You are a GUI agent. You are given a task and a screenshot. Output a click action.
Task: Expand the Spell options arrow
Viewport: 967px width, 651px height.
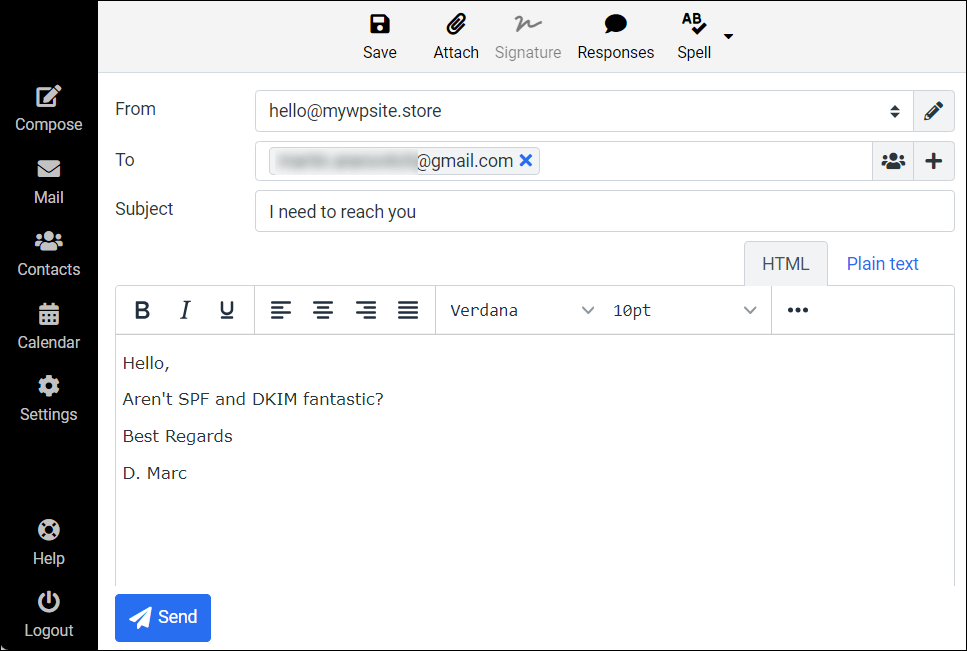tap(728, 36)
